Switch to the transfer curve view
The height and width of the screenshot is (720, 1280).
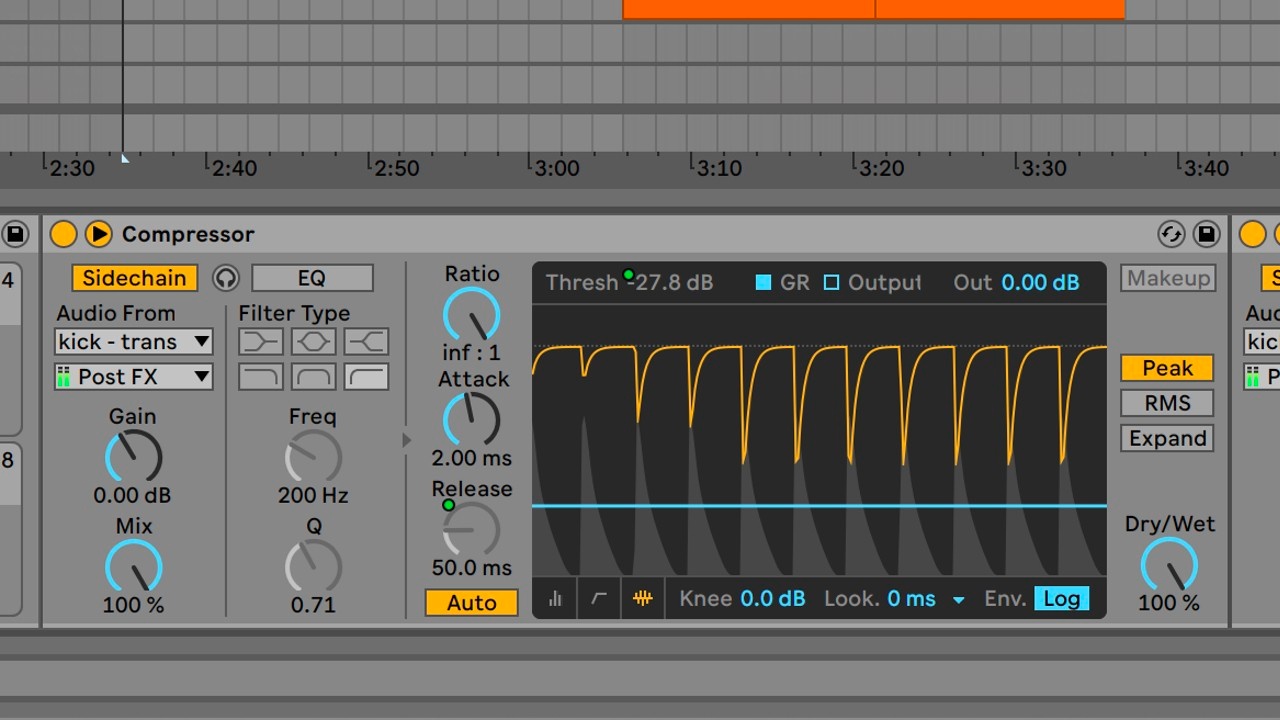[x=599, y=599]
